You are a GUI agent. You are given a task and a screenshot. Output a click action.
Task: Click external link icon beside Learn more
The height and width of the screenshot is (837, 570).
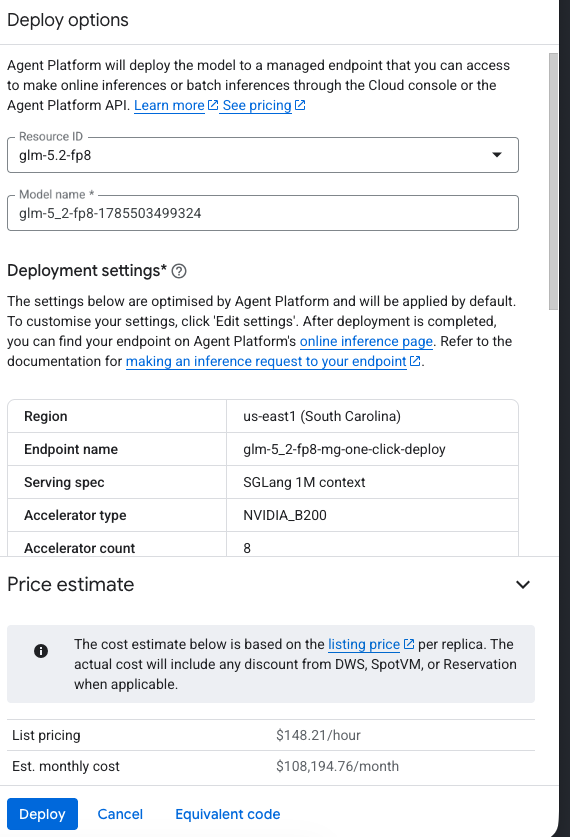(x=212, y=105)
